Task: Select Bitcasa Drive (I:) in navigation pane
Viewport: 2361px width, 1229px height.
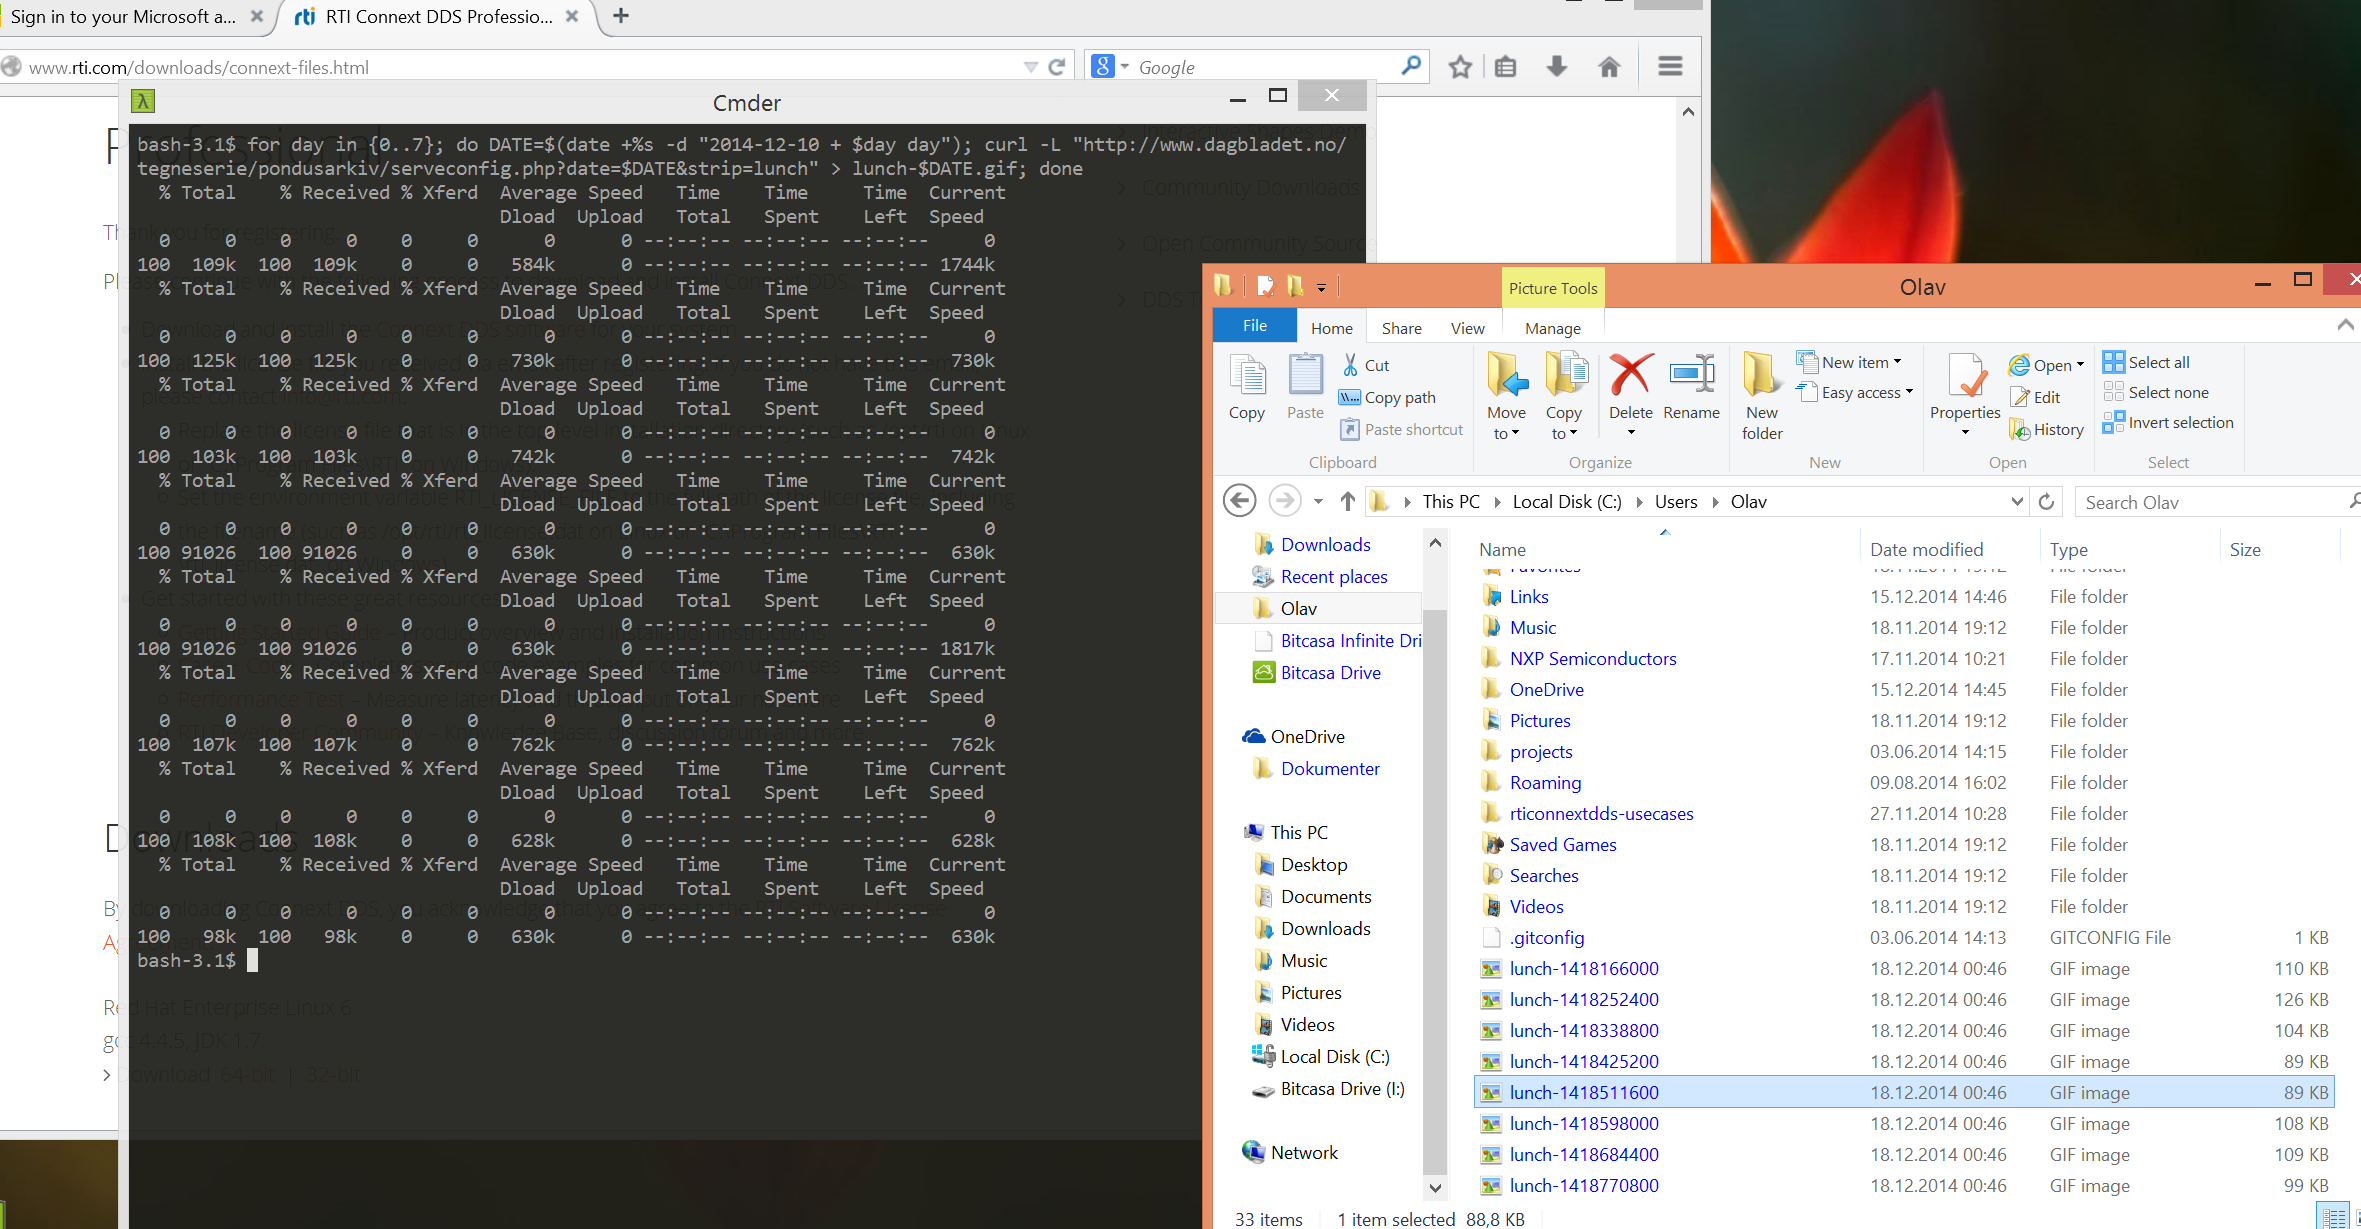Action: 1342,1089
